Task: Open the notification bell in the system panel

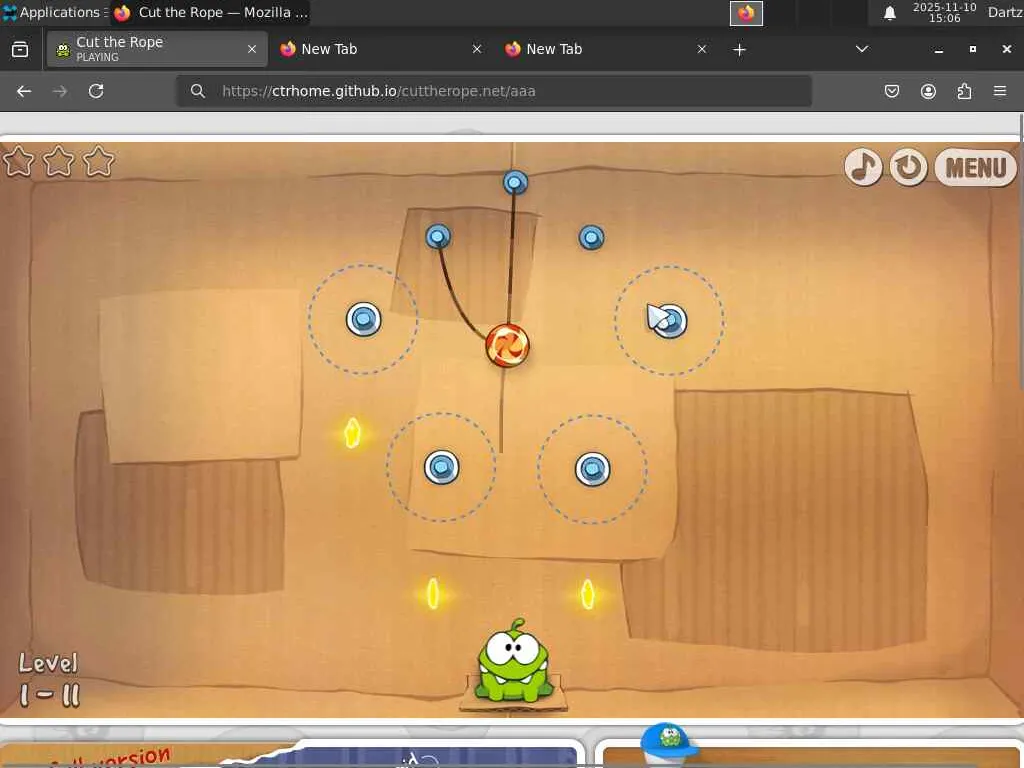Action: (889, 13)
